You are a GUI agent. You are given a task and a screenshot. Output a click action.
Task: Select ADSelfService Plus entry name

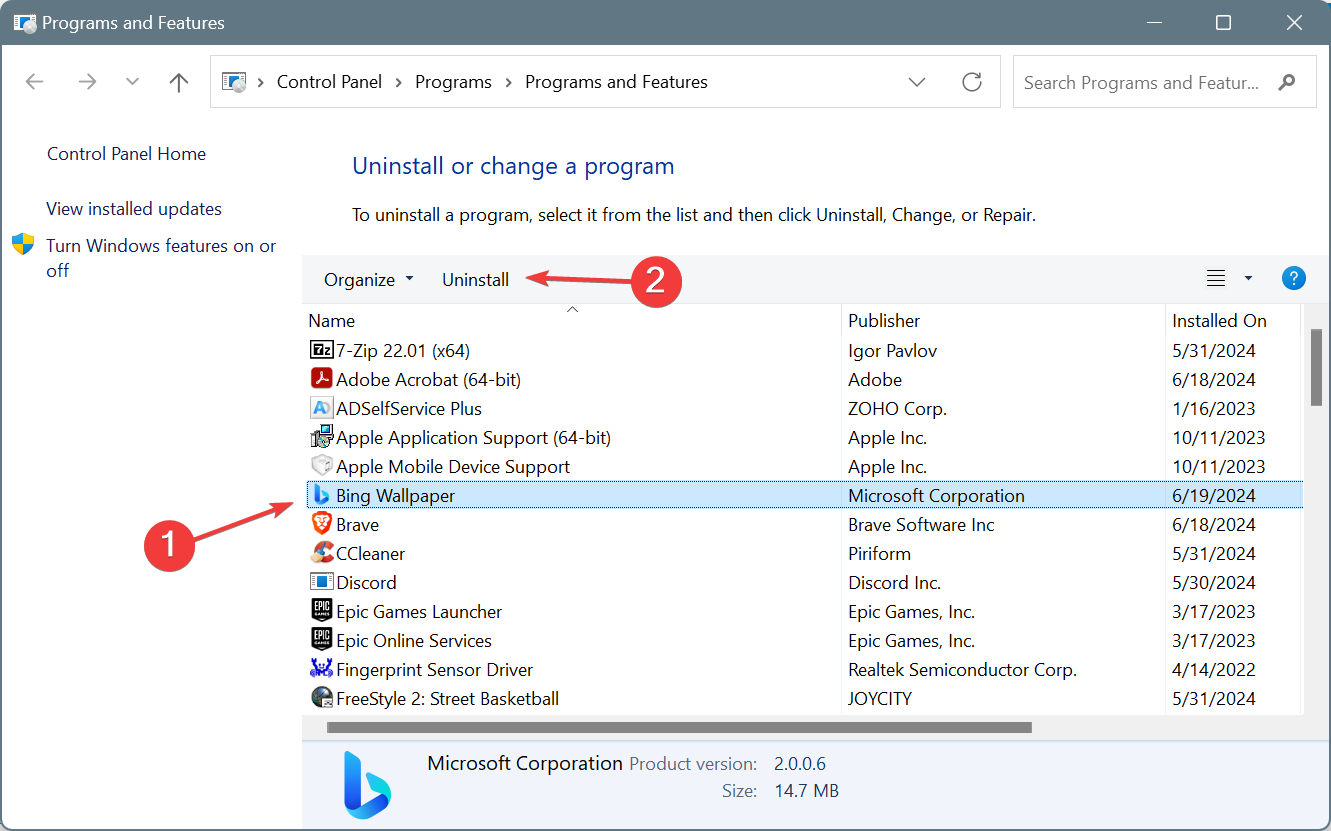pos(409,409)
